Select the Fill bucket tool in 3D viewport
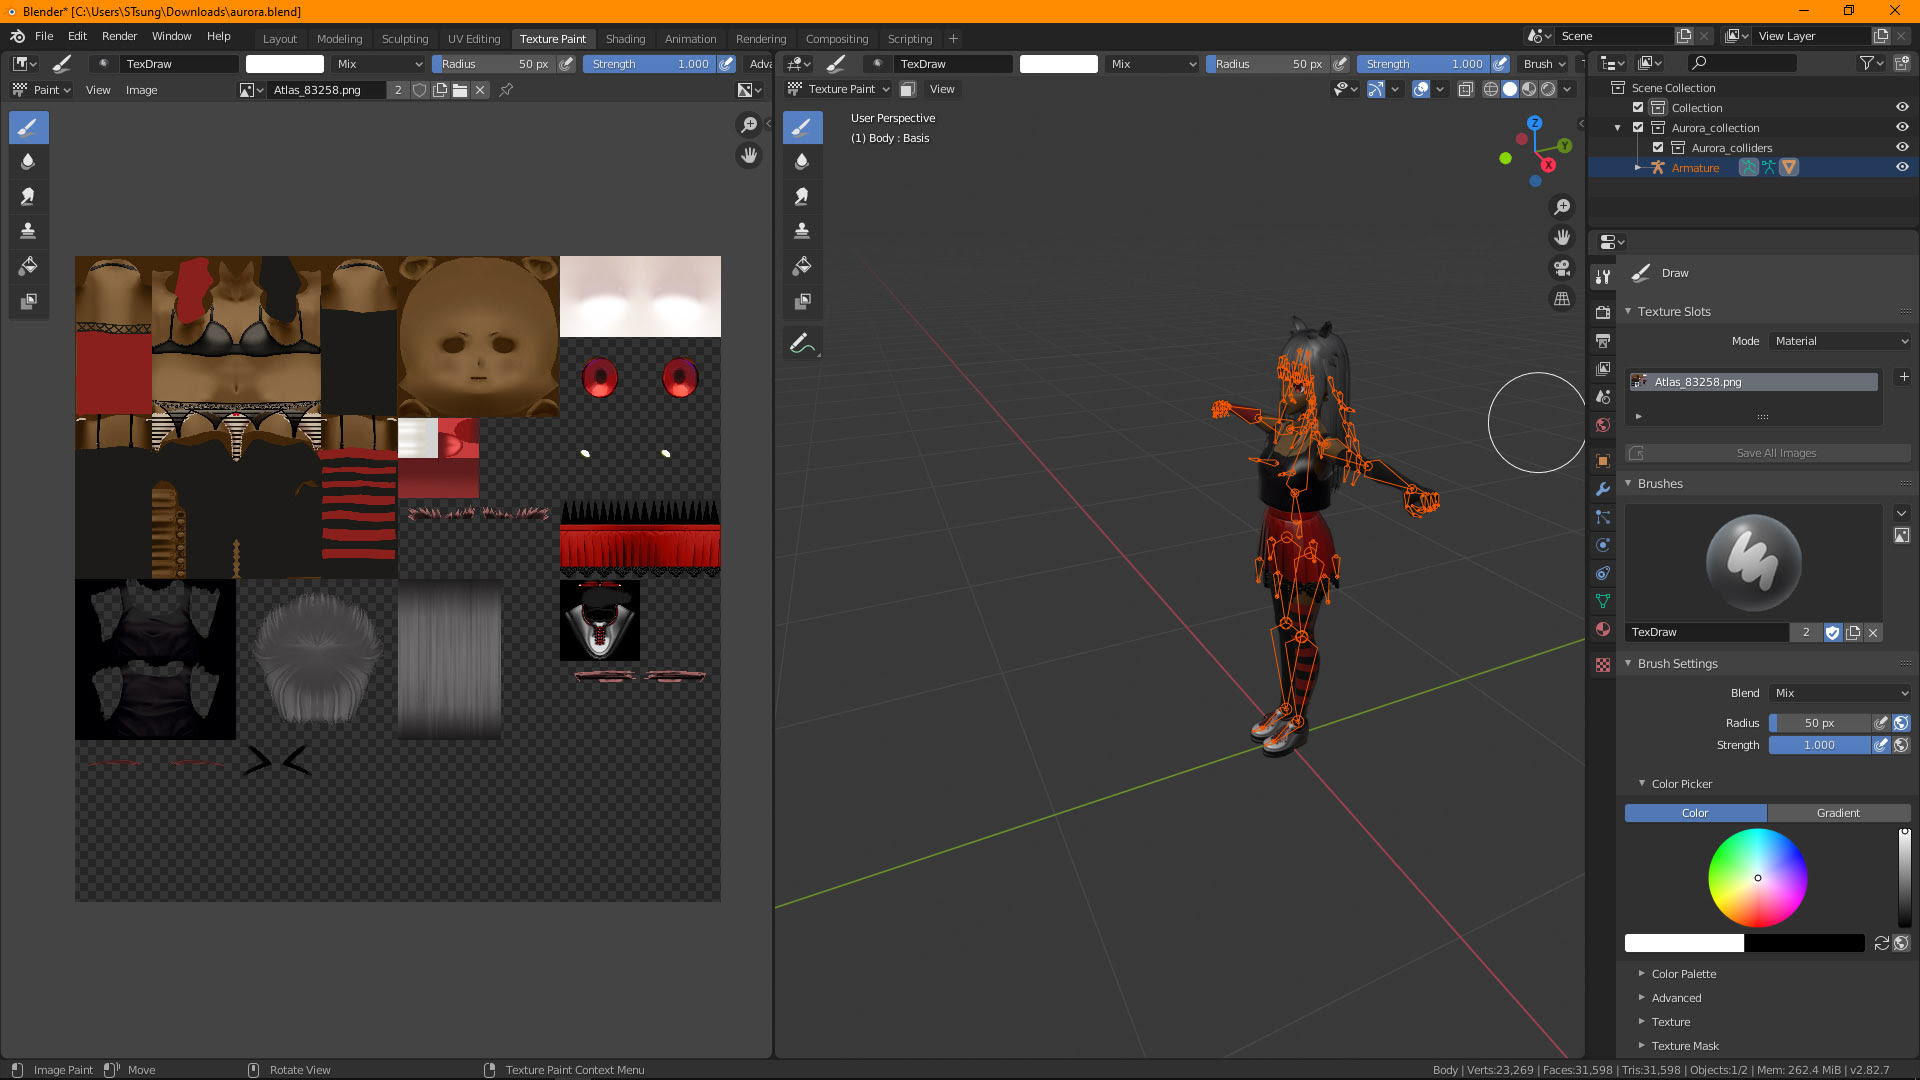The width and height of the screenshot is (1920, 1080). point(802,266)
